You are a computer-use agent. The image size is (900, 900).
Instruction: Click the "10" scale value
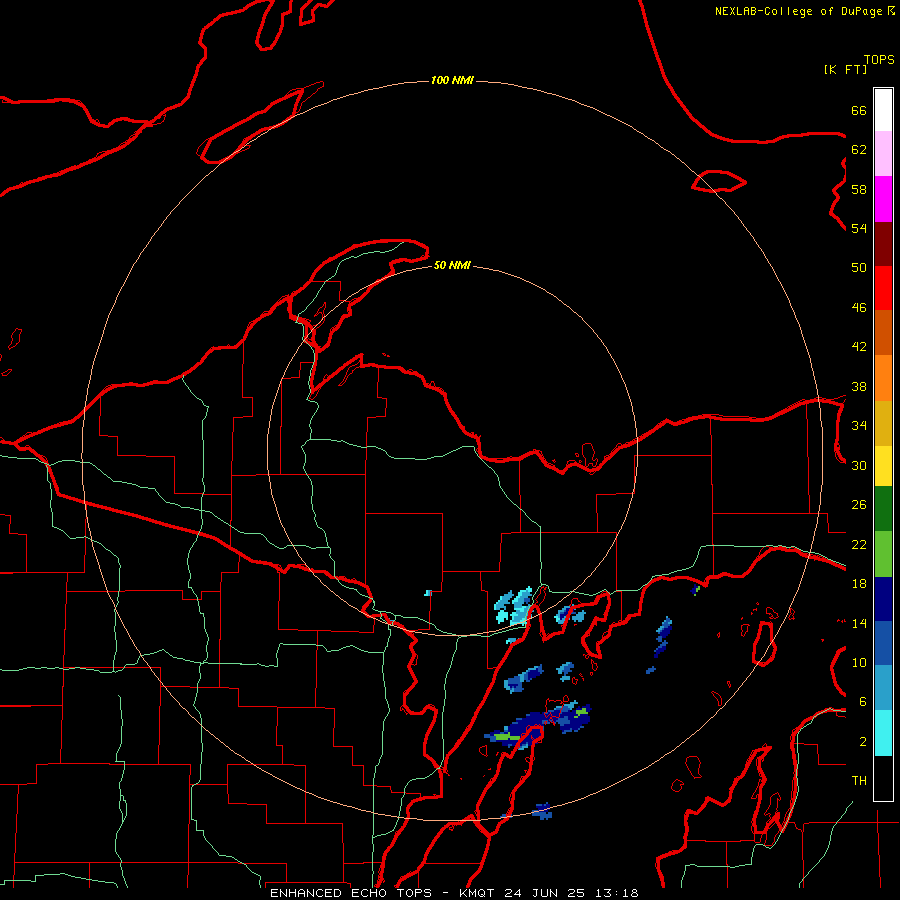tap(859, 662)
